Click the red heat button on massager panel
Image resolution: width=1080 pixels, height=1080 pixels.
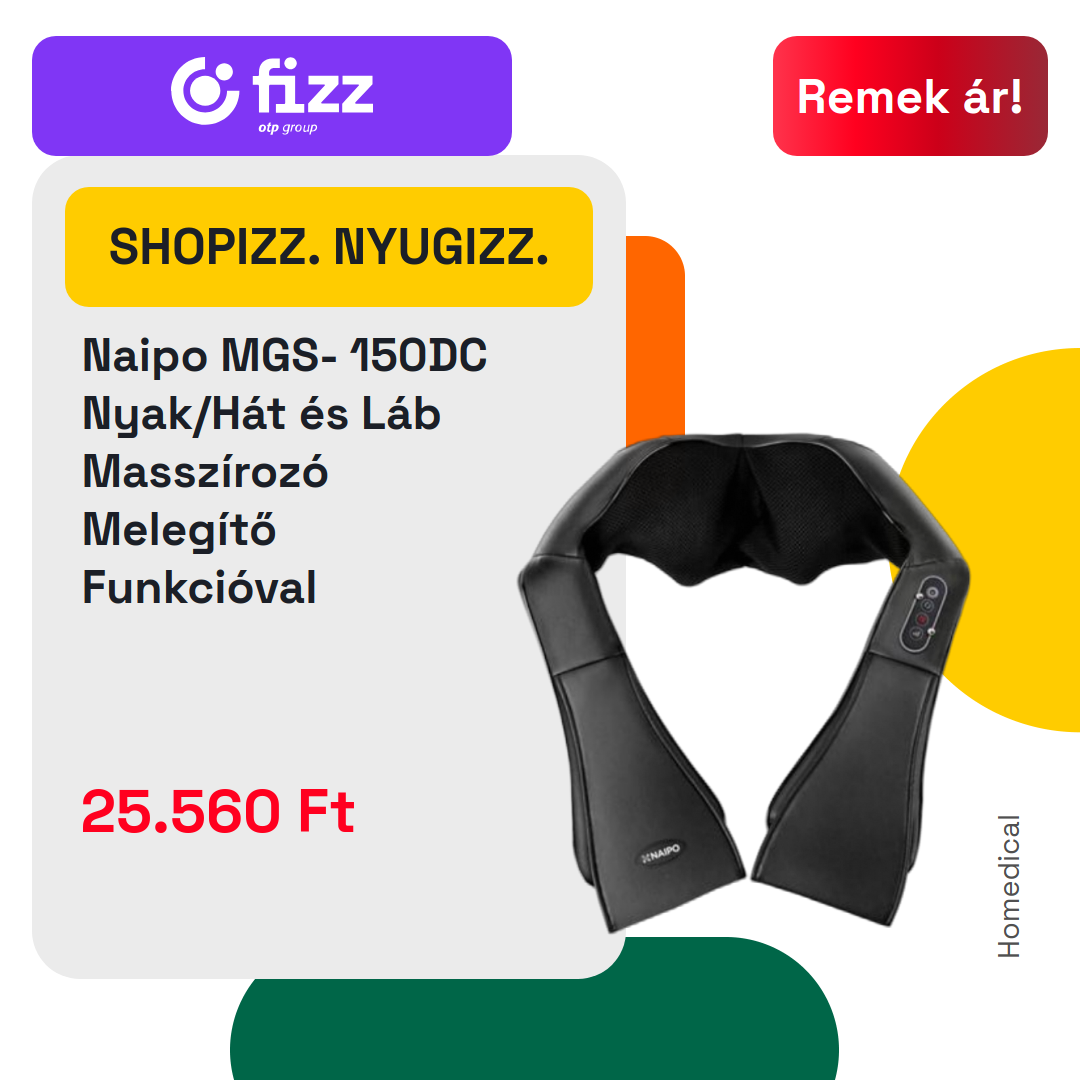pyautogui.click(x=922, y=619)
